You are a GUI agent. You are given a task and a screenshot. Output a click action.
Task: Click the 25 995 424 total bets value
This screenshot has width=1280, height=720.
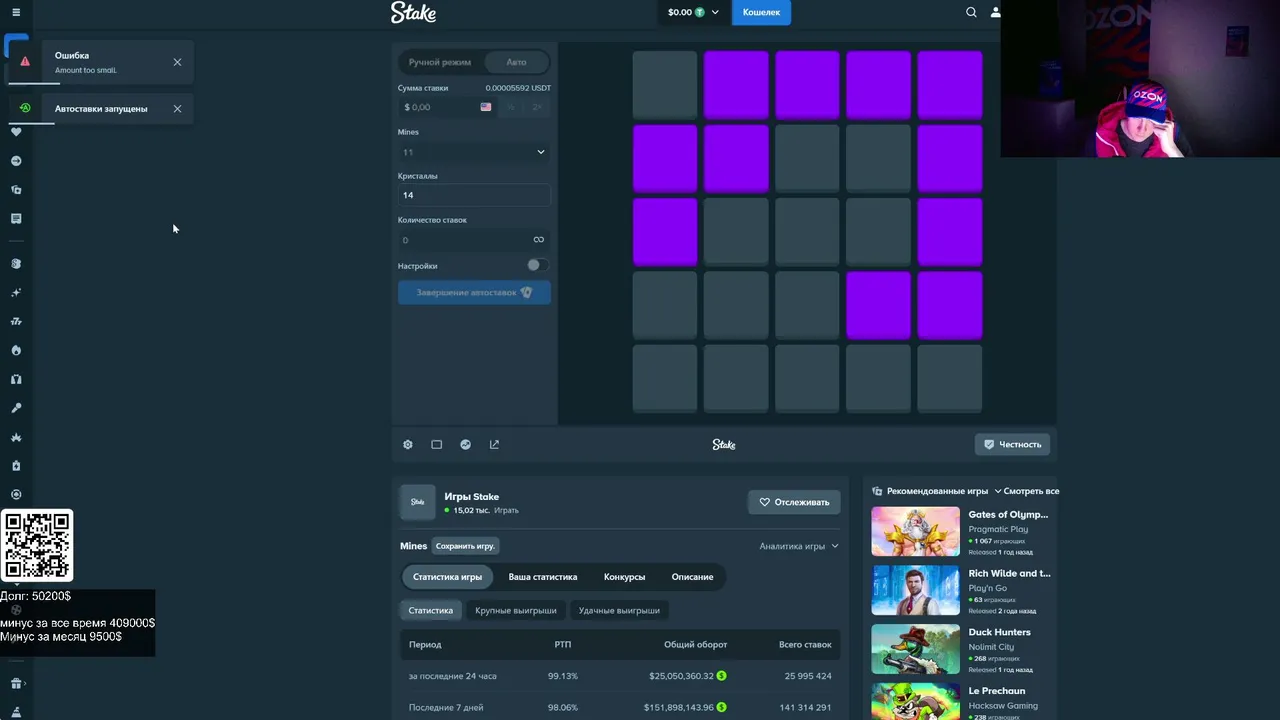tap(808, 676)
